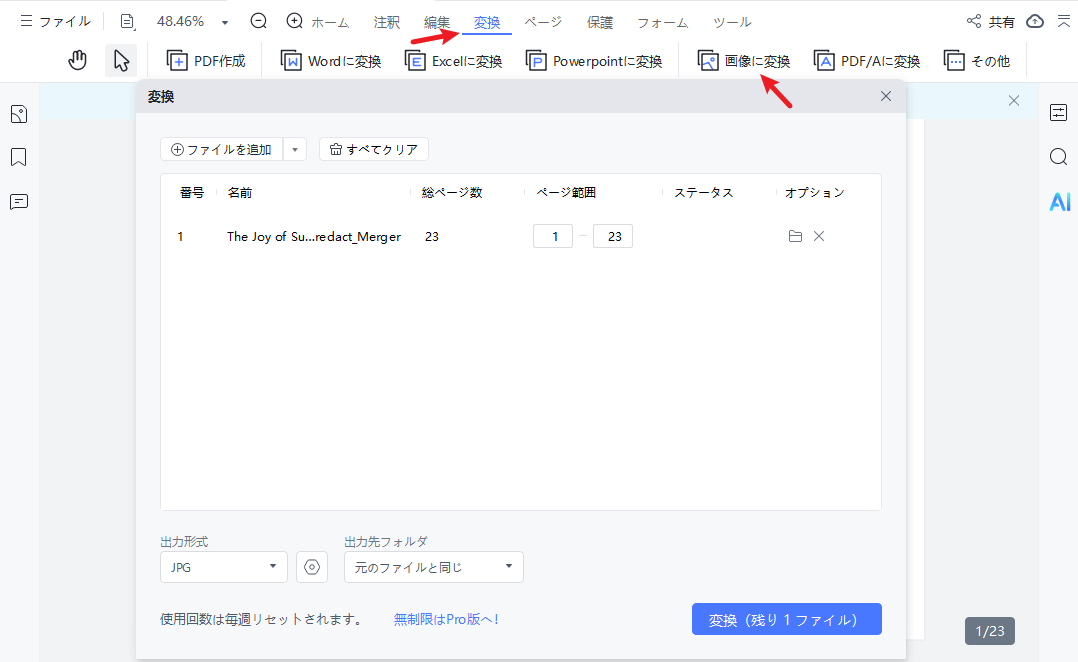Image resolution: width=1078 pixels, height=662 pixels.
Task: Open the page thumbnails panel
Action: tap(18, 113)
